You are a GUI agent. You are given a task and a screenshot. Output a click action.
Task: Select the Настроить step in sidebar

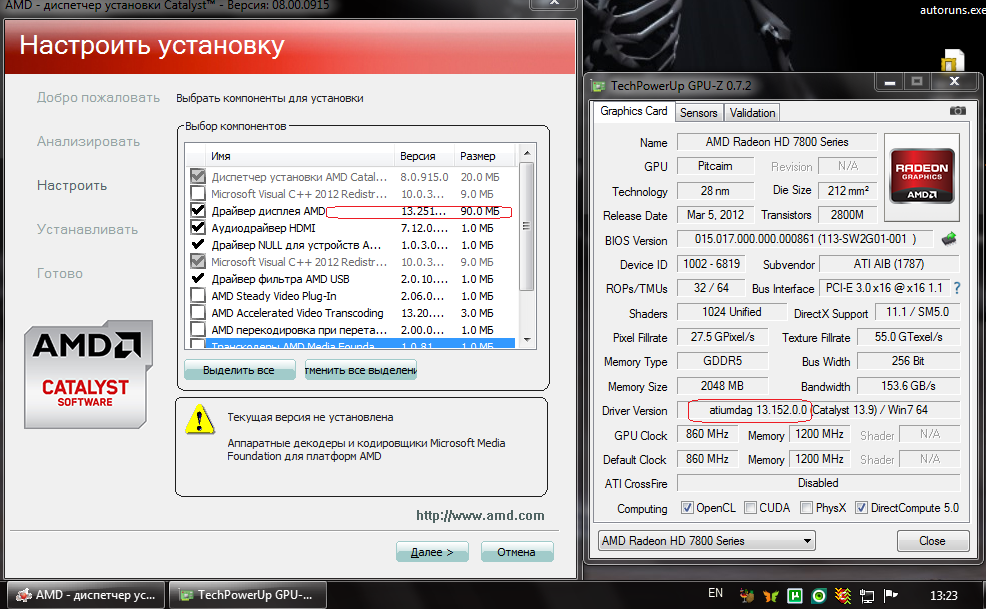click(72, 186)
